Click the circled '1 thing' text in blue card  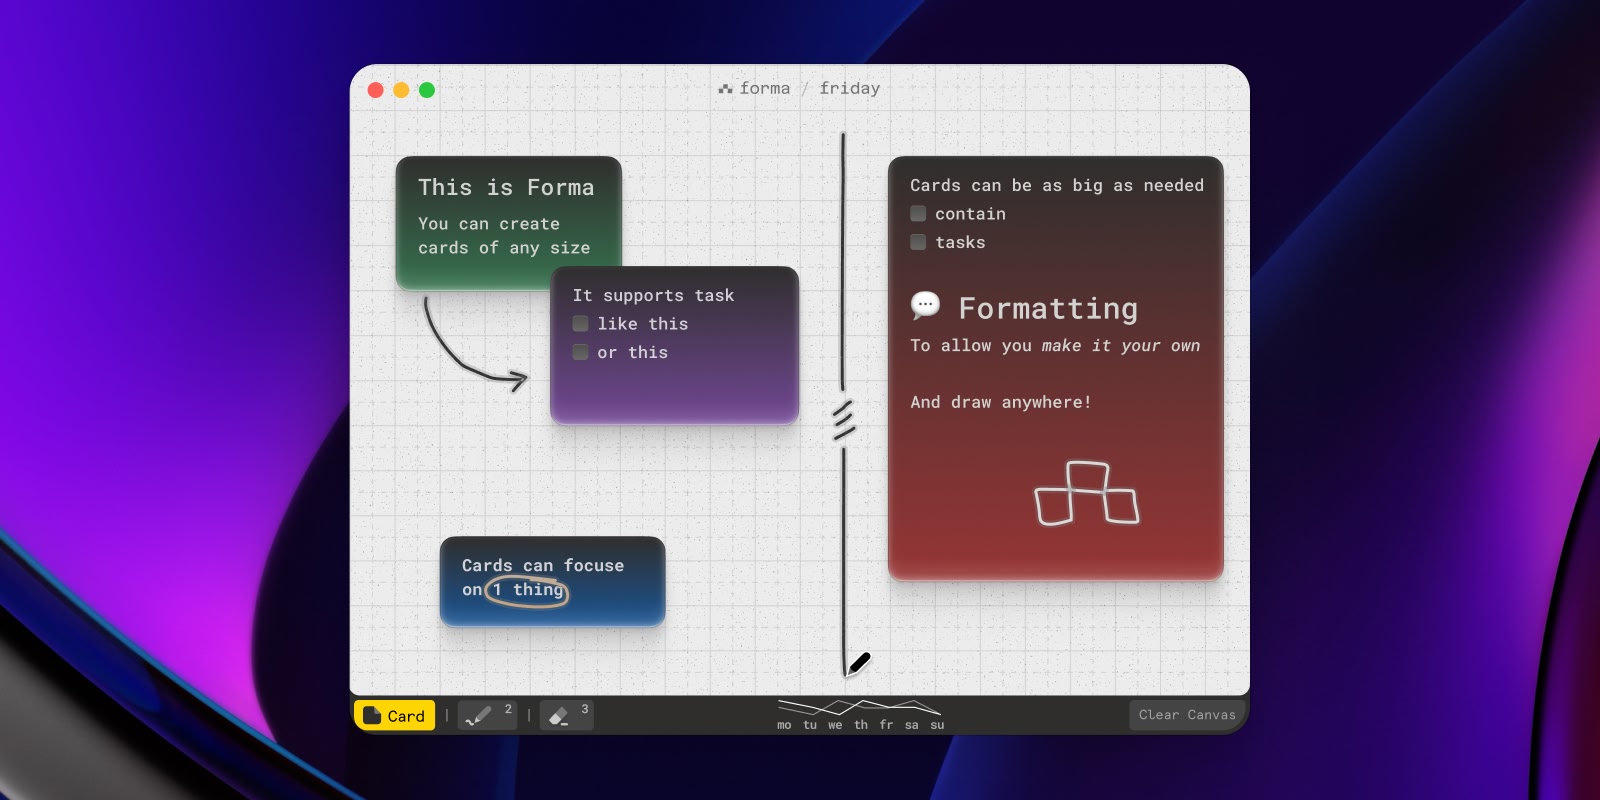527,590
